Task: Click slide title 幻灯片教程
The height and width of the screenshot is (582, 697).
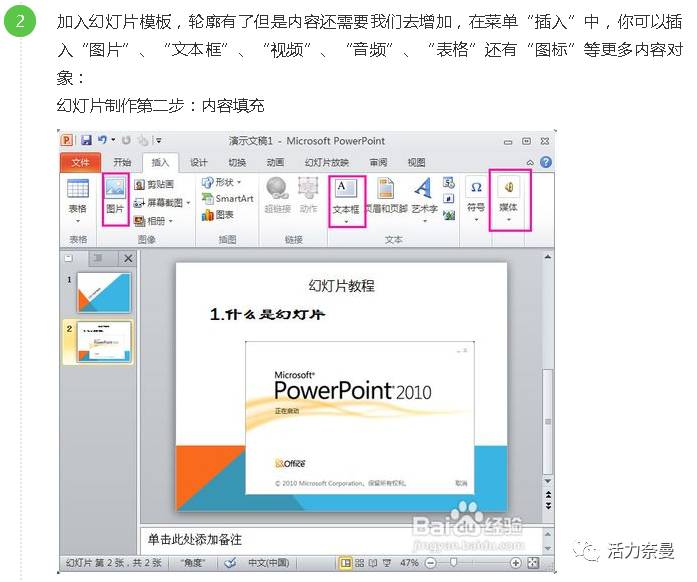Action: point(341,286)
